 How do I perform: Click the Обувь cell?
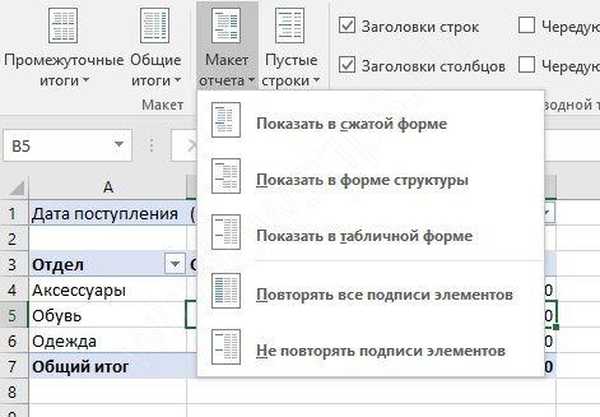pyautogui.click(x=108, y=315)
